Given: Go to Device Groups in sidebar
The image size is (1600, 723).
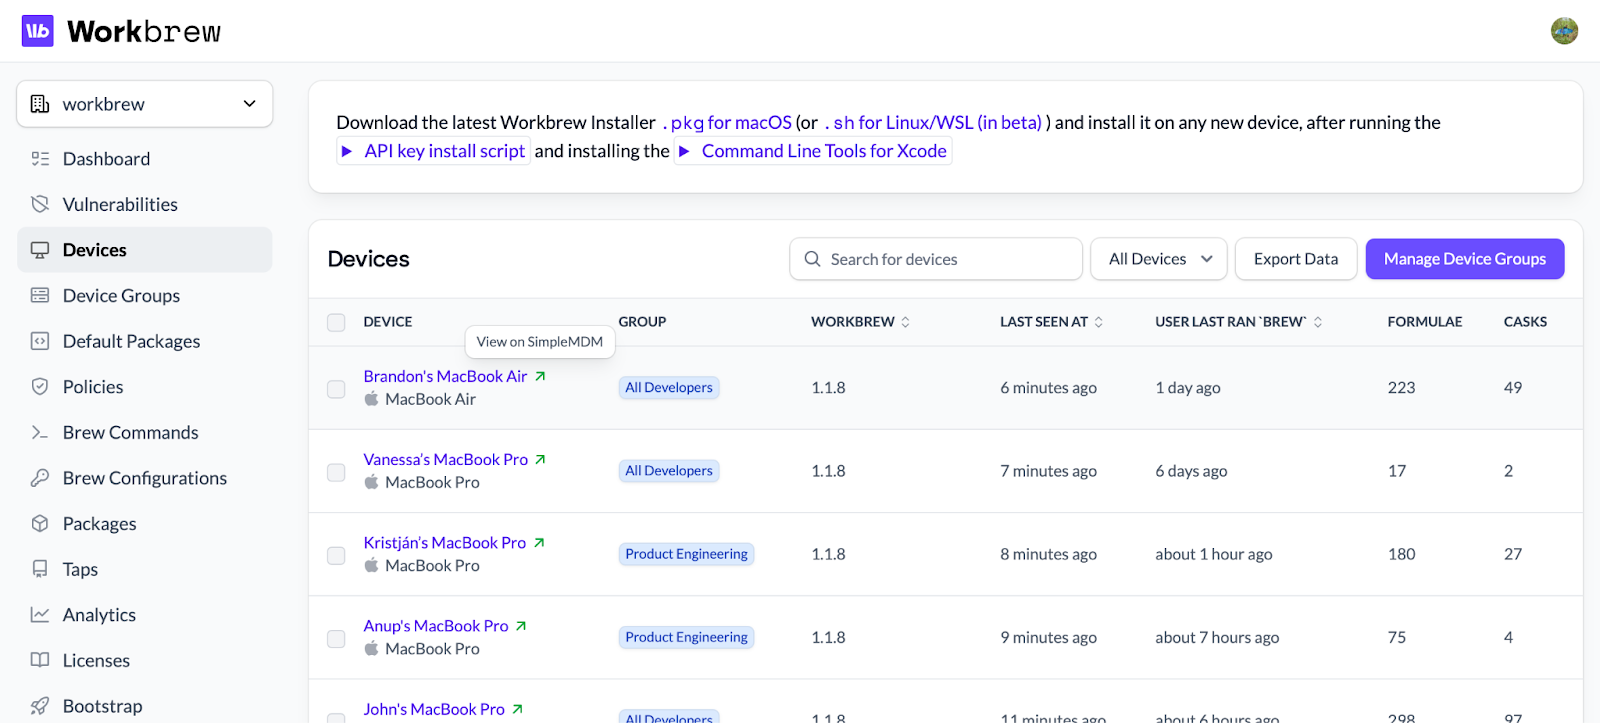Looking at the screenshot, I should [121, 296].
